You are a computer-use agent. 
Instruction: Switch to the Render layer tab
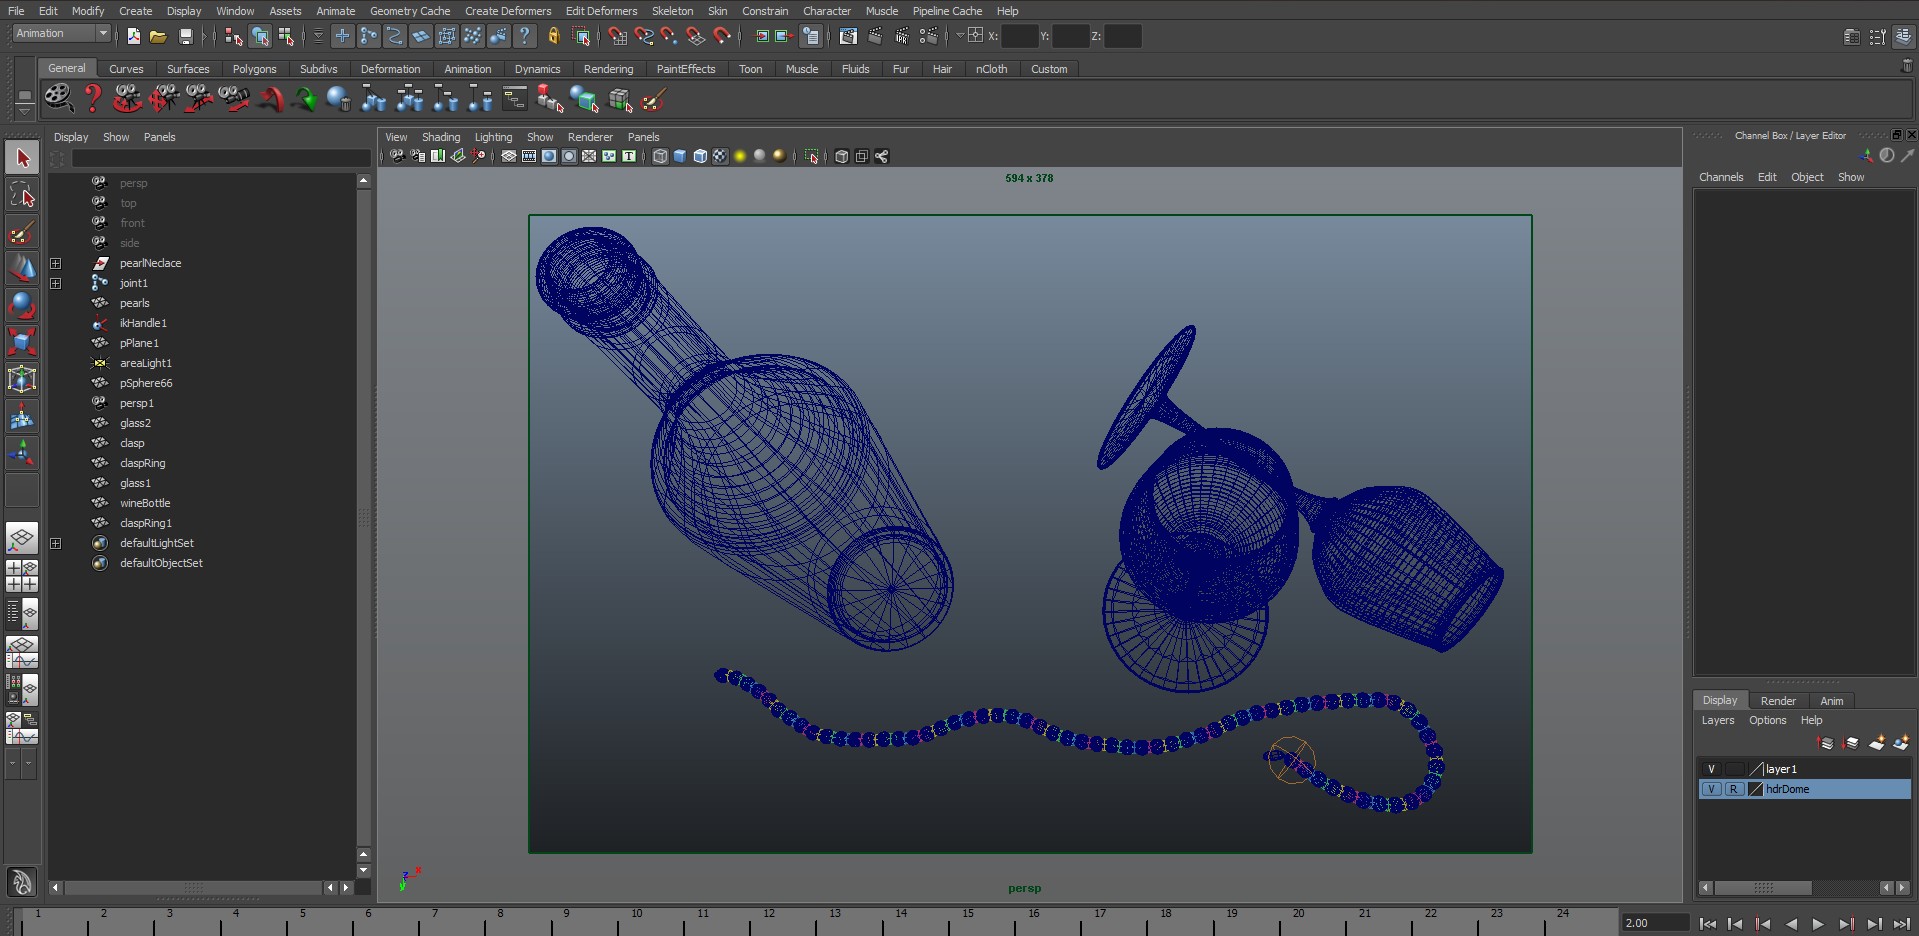1777,701
